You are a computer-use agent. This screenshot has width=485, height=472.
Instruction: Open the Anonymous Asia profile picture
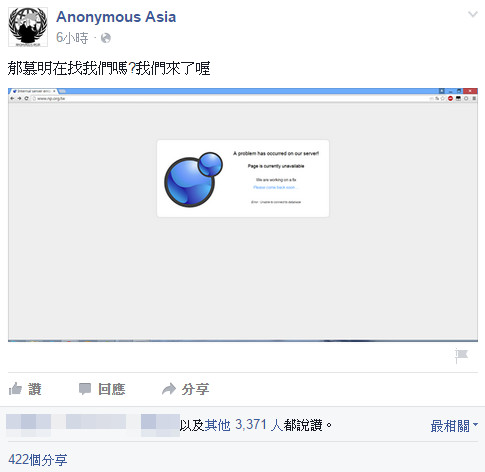(28, 27)
